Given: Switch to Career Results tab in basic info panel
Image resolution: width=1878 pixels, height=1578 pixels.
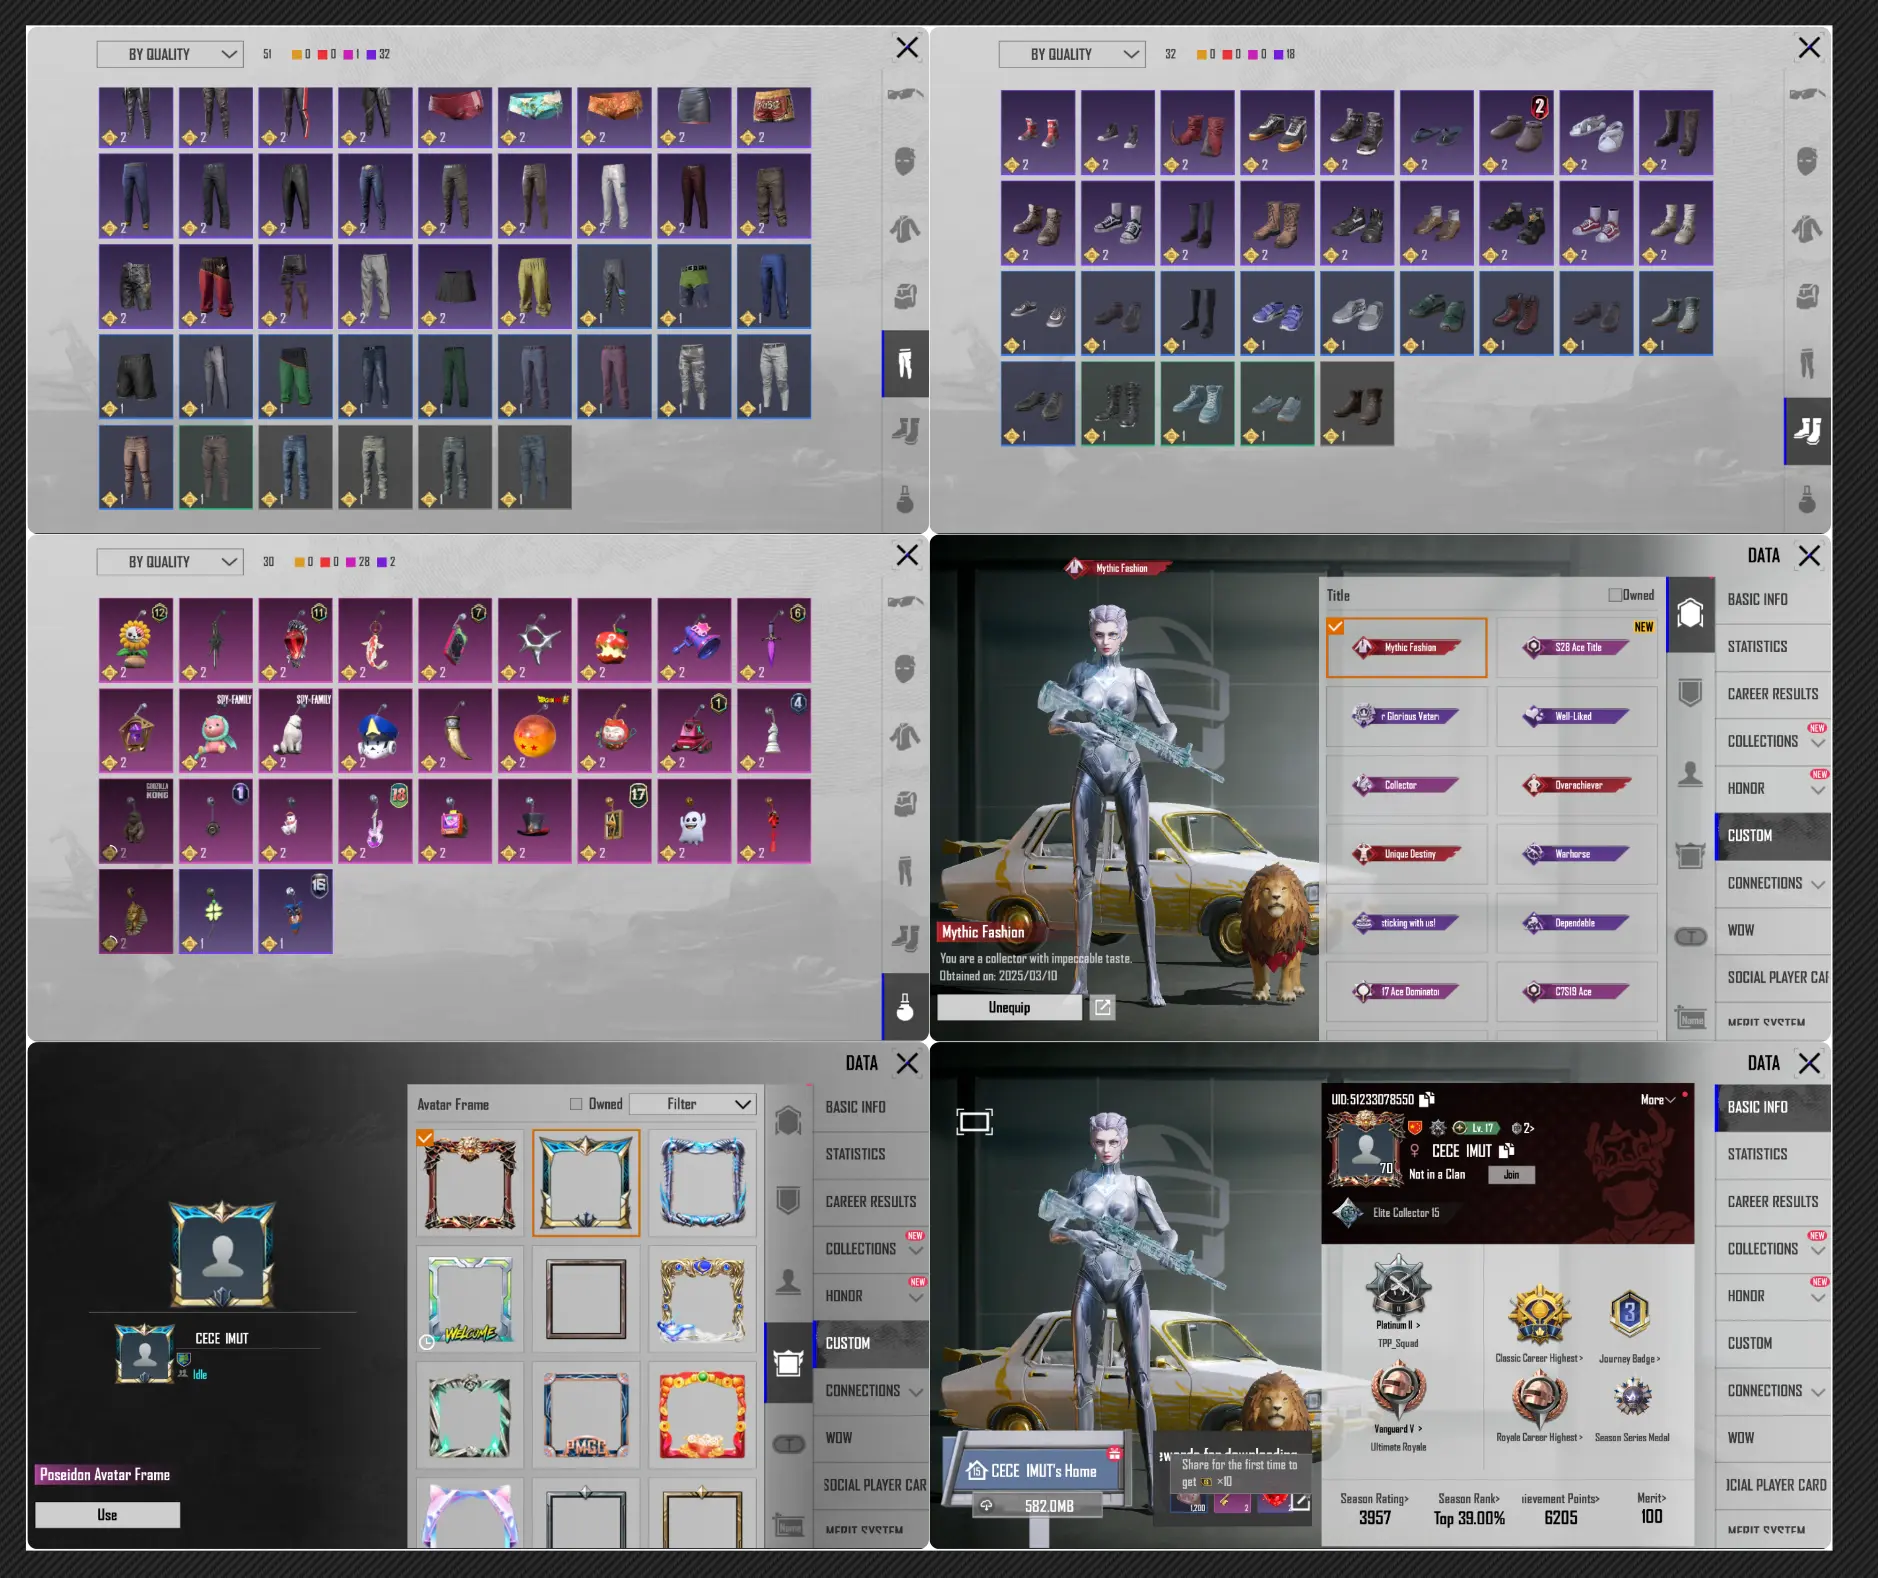Looking at the screenshot, I should pos(1772,1201).
